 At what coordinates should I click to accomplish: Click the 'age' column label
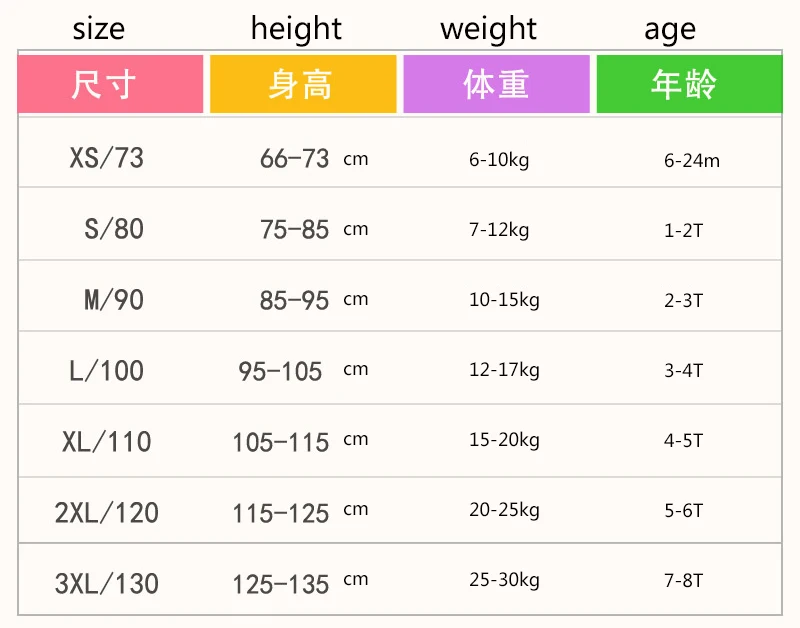click(670, 31)
